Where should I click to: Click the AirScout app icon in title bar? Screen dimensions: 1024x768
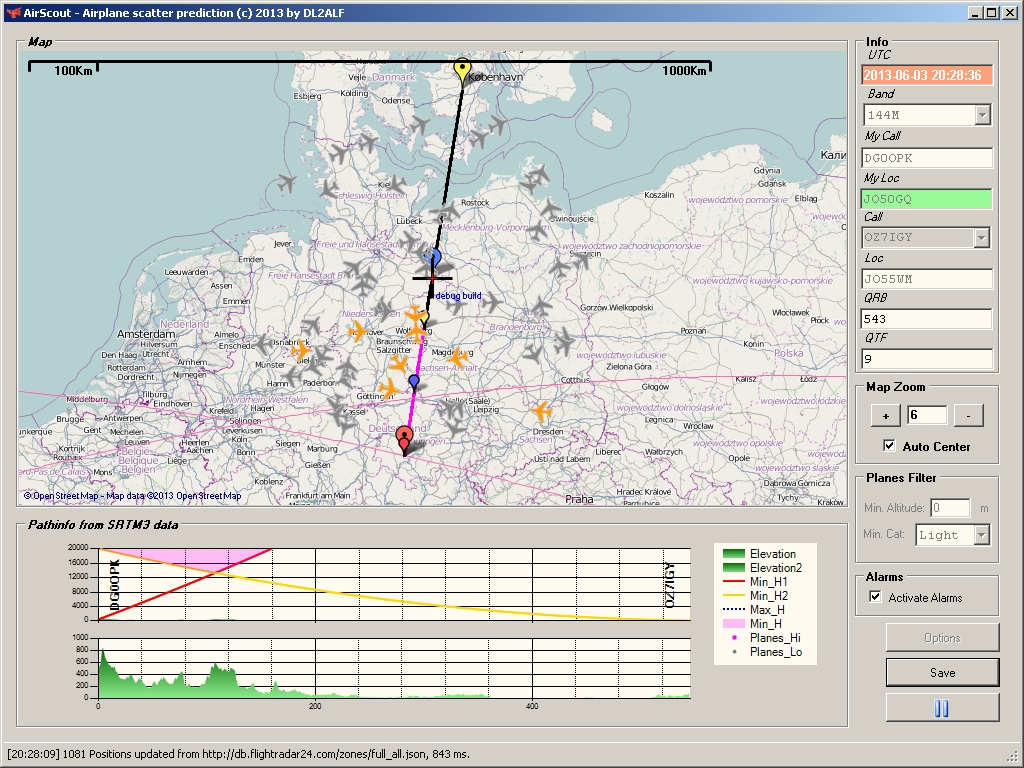coord(12,12)
